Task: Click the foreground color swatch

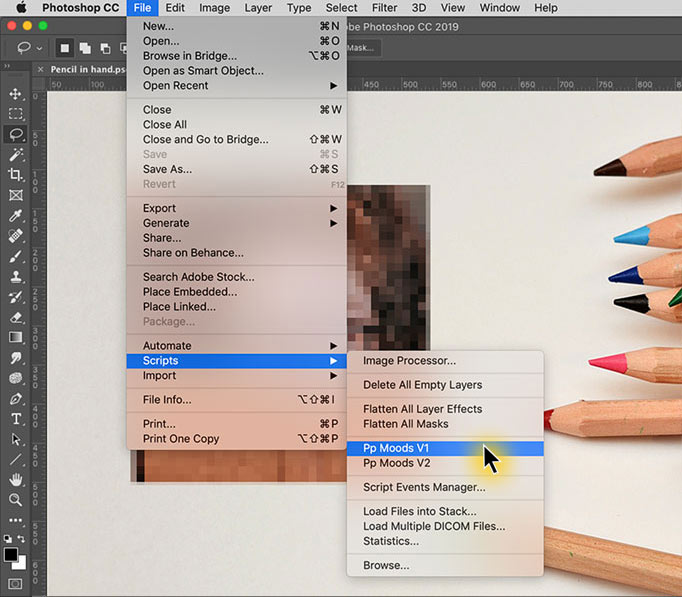Action: pyautogui.click(x=10, y=555)
